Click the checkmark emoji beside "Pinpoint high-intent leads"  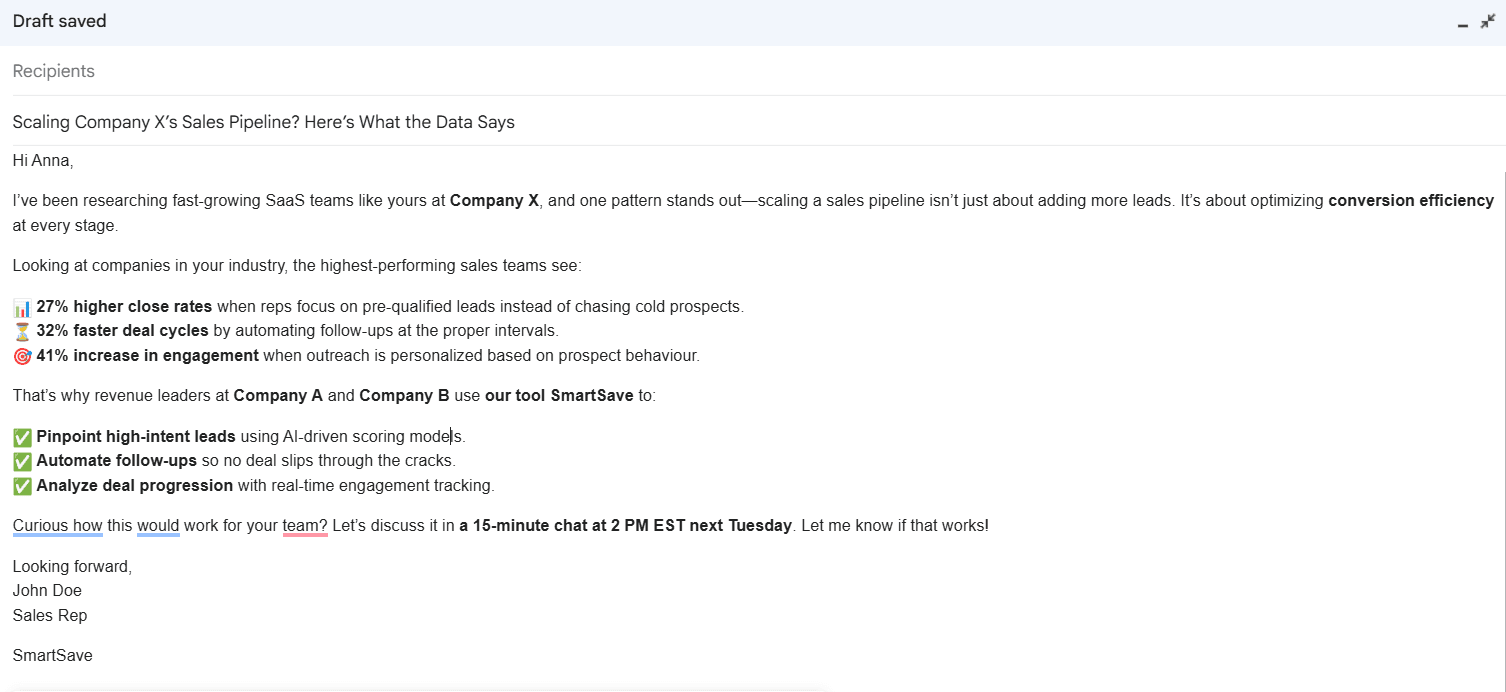pos(20,436)
